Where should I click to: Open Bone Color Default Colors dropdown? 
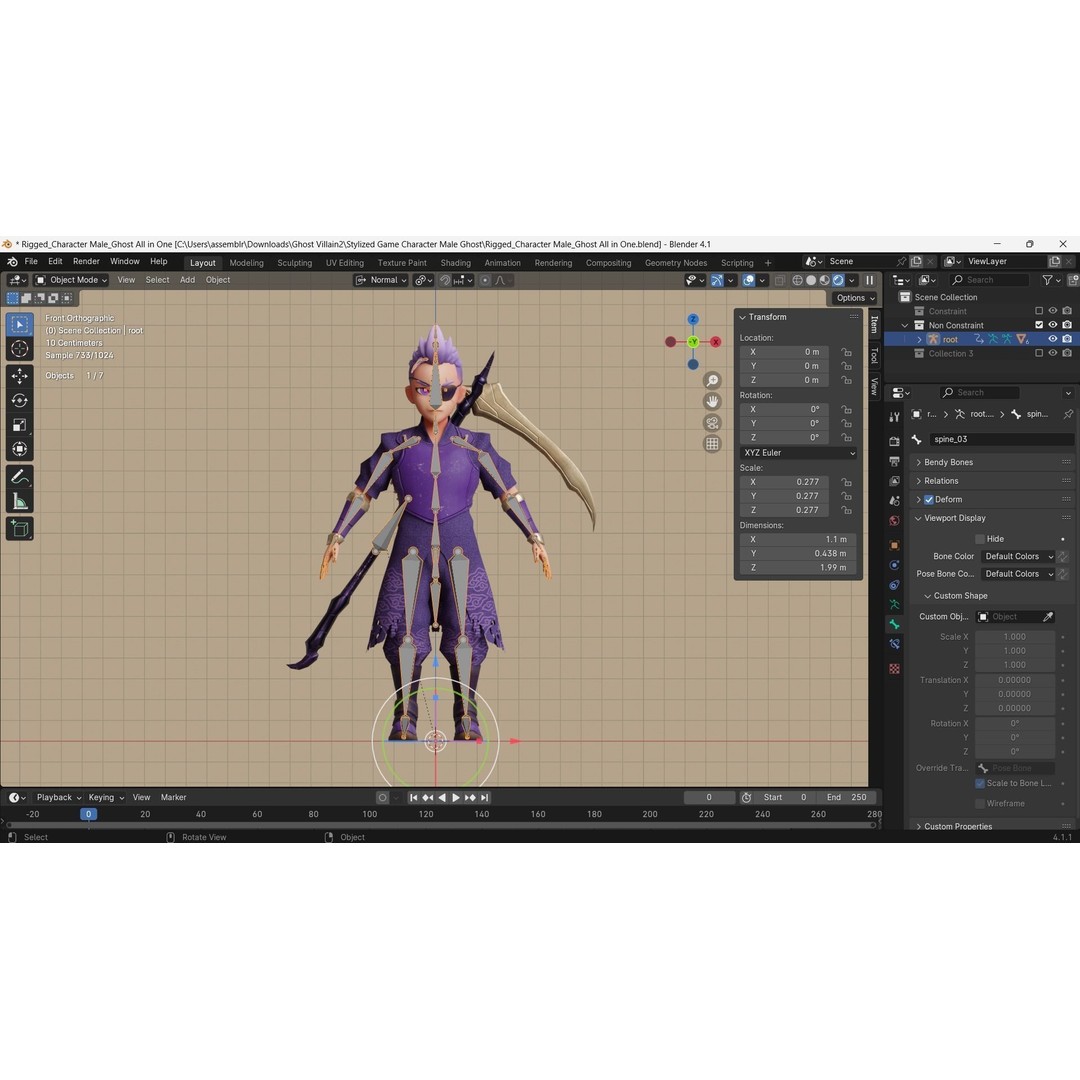point(1017,557)
